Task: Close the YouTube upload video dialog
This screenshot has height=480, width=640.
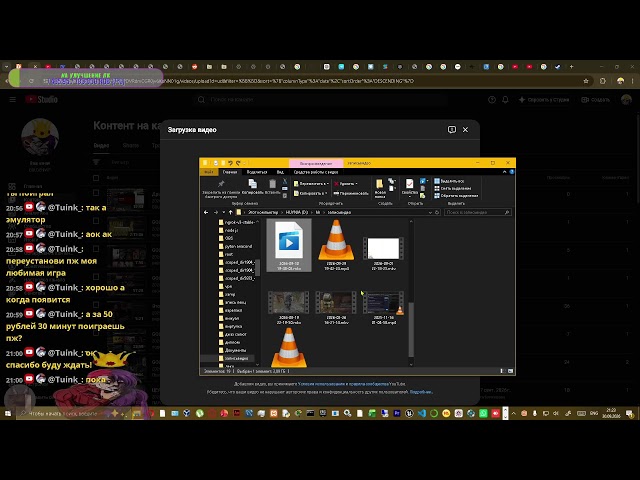Action: (x=465, y=129)
